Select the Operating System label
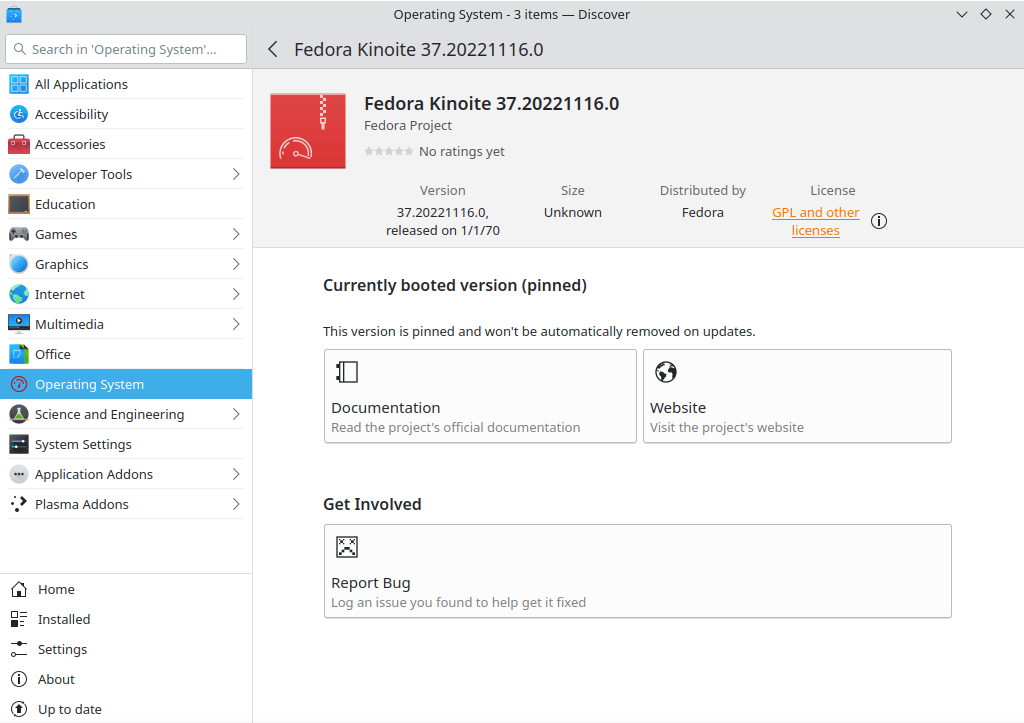1024x723 pixels. tap(89, 385)
